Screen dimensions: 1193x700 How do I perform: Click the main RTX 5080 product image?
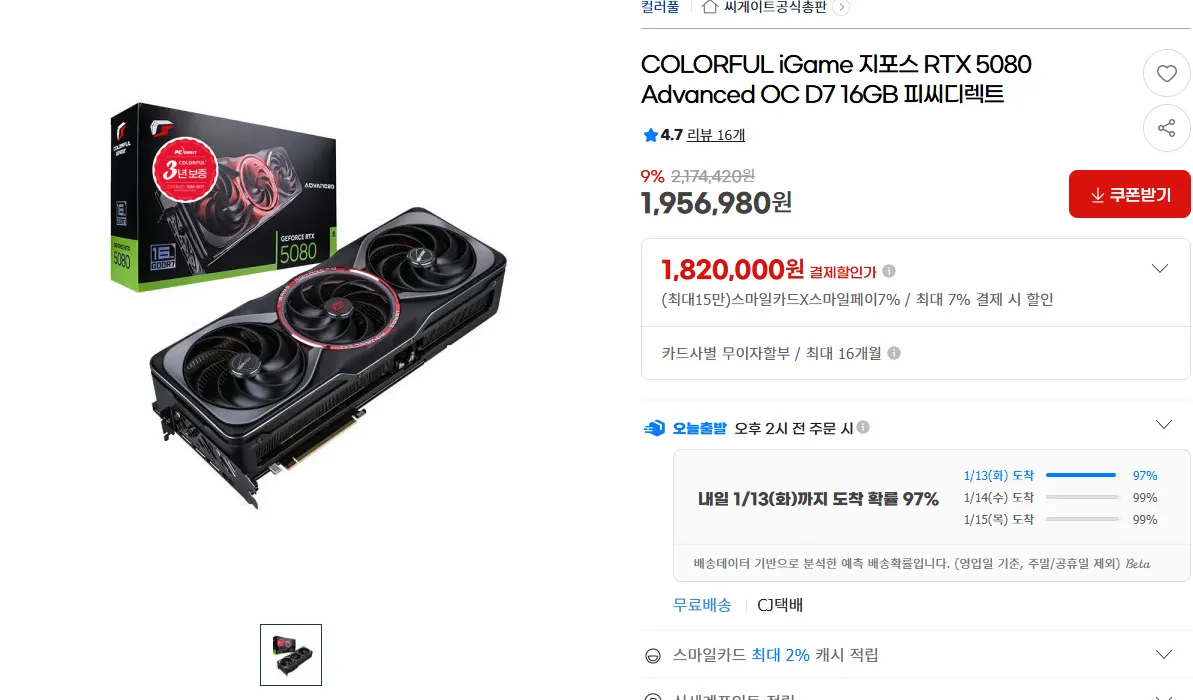pos(308,304)
